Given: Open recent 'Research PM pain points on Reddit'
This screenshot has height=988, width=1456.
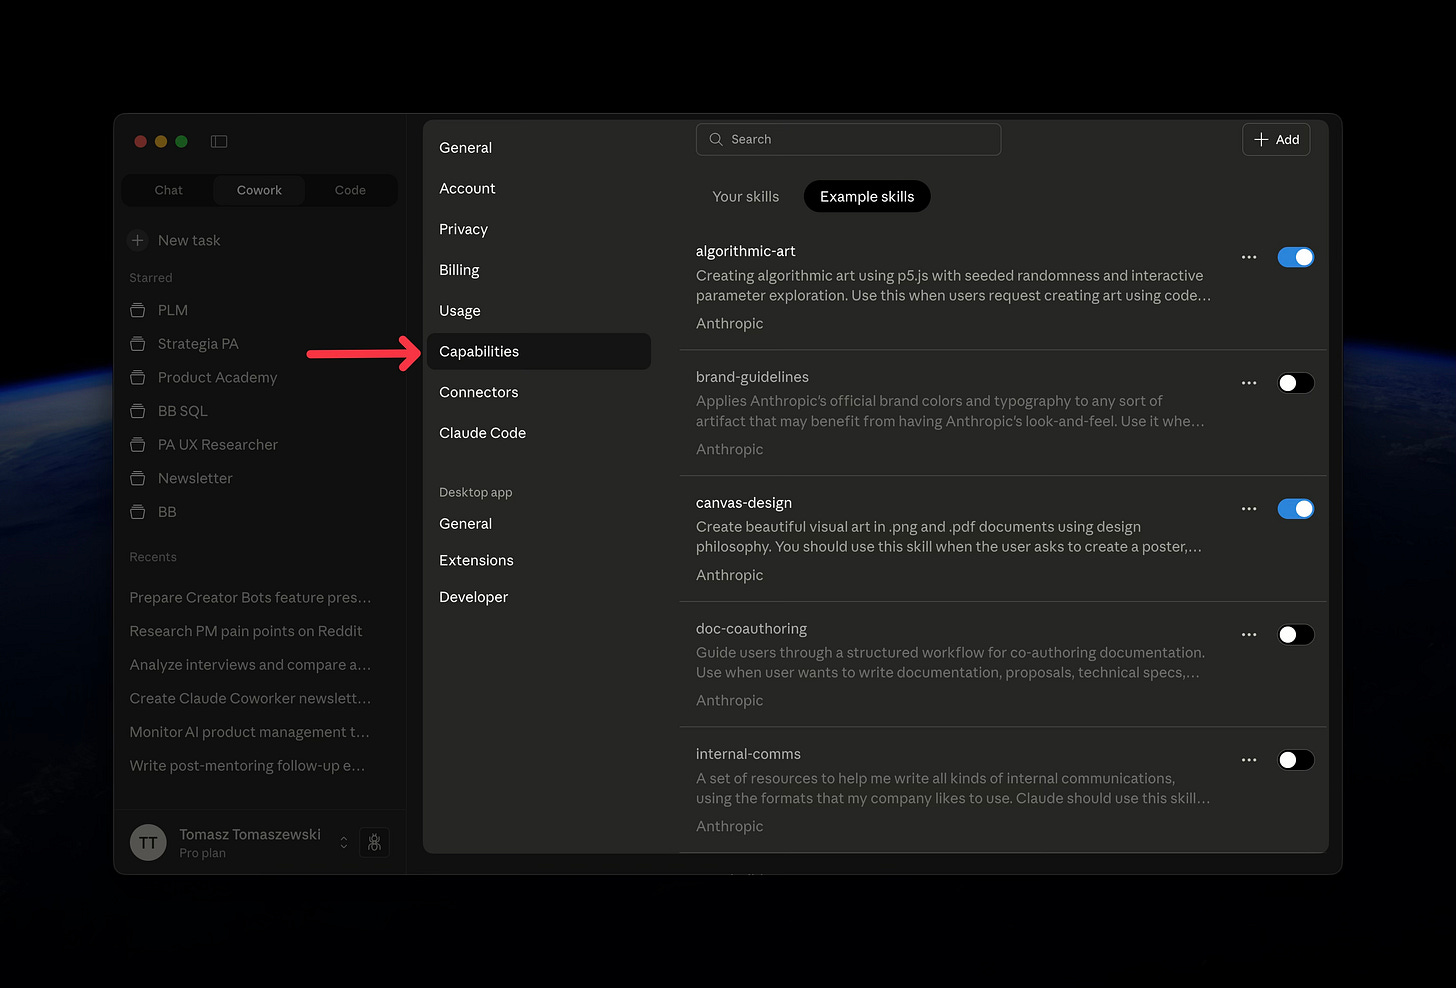Looking at the screenshot, I should pyautogui.click(x=246, y=631).
